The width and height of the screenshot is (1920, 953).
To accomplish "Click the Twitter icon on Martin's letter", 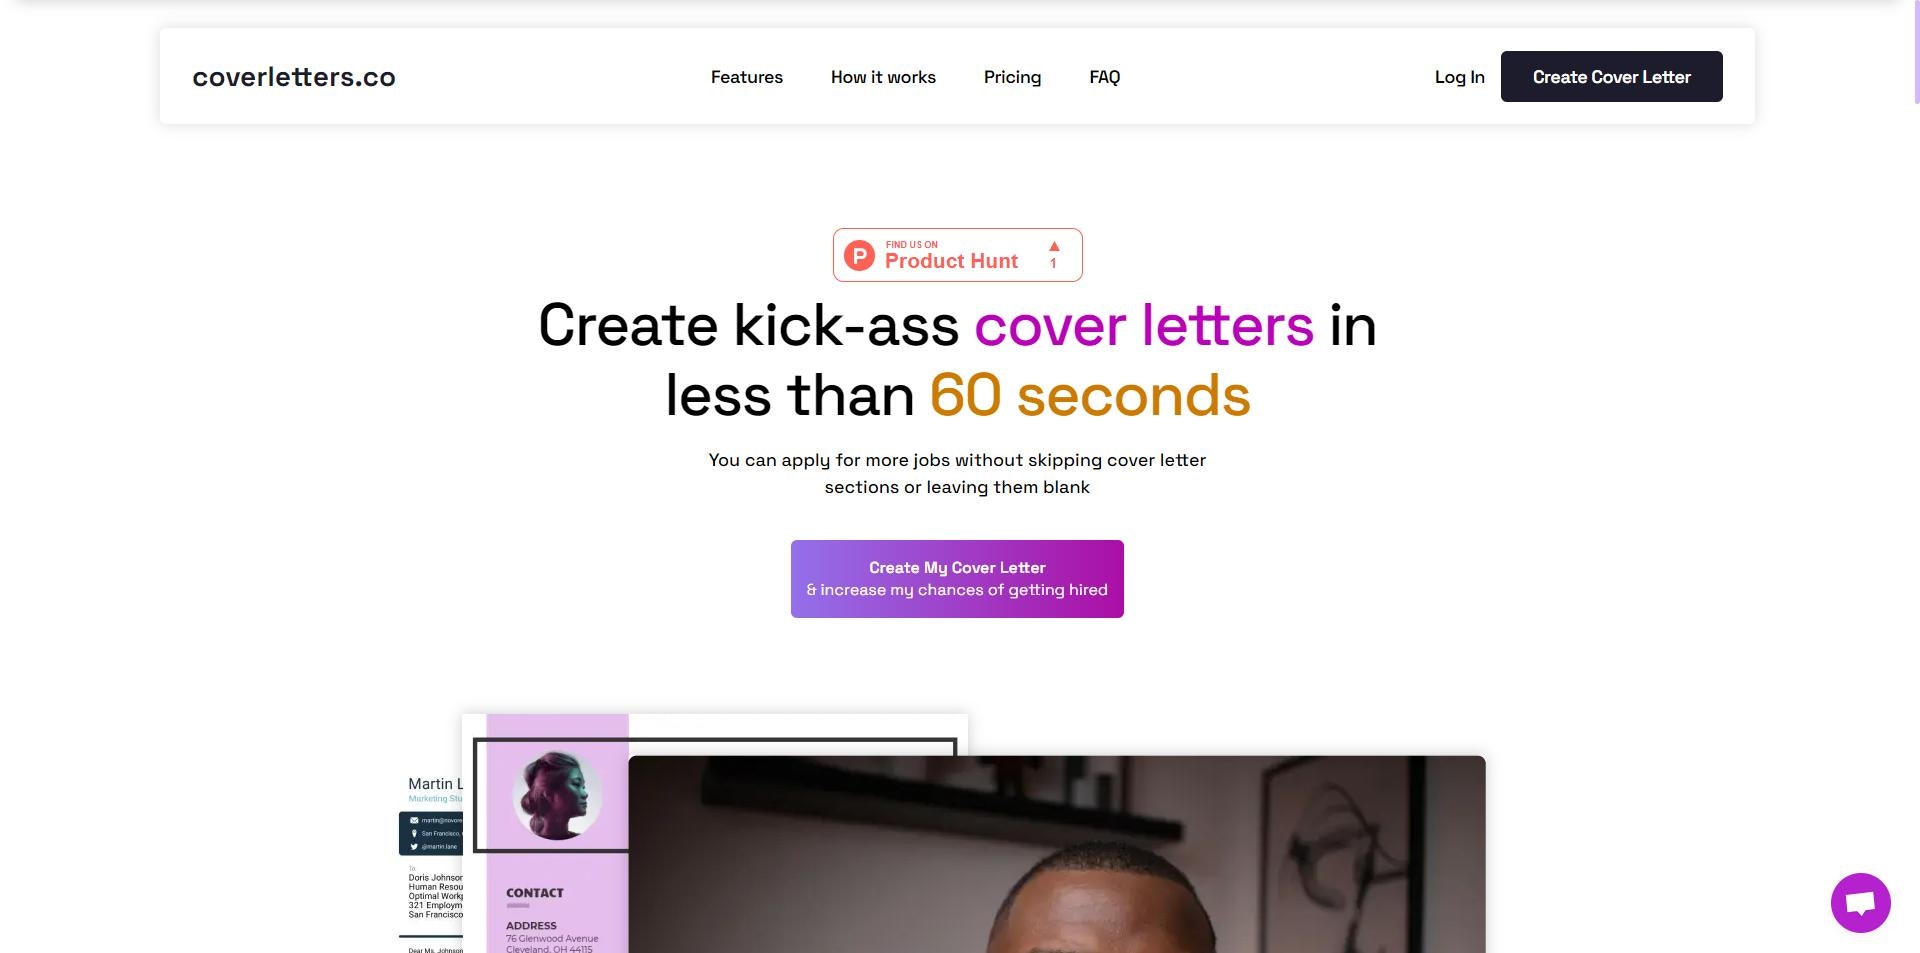I will (414, 846).
